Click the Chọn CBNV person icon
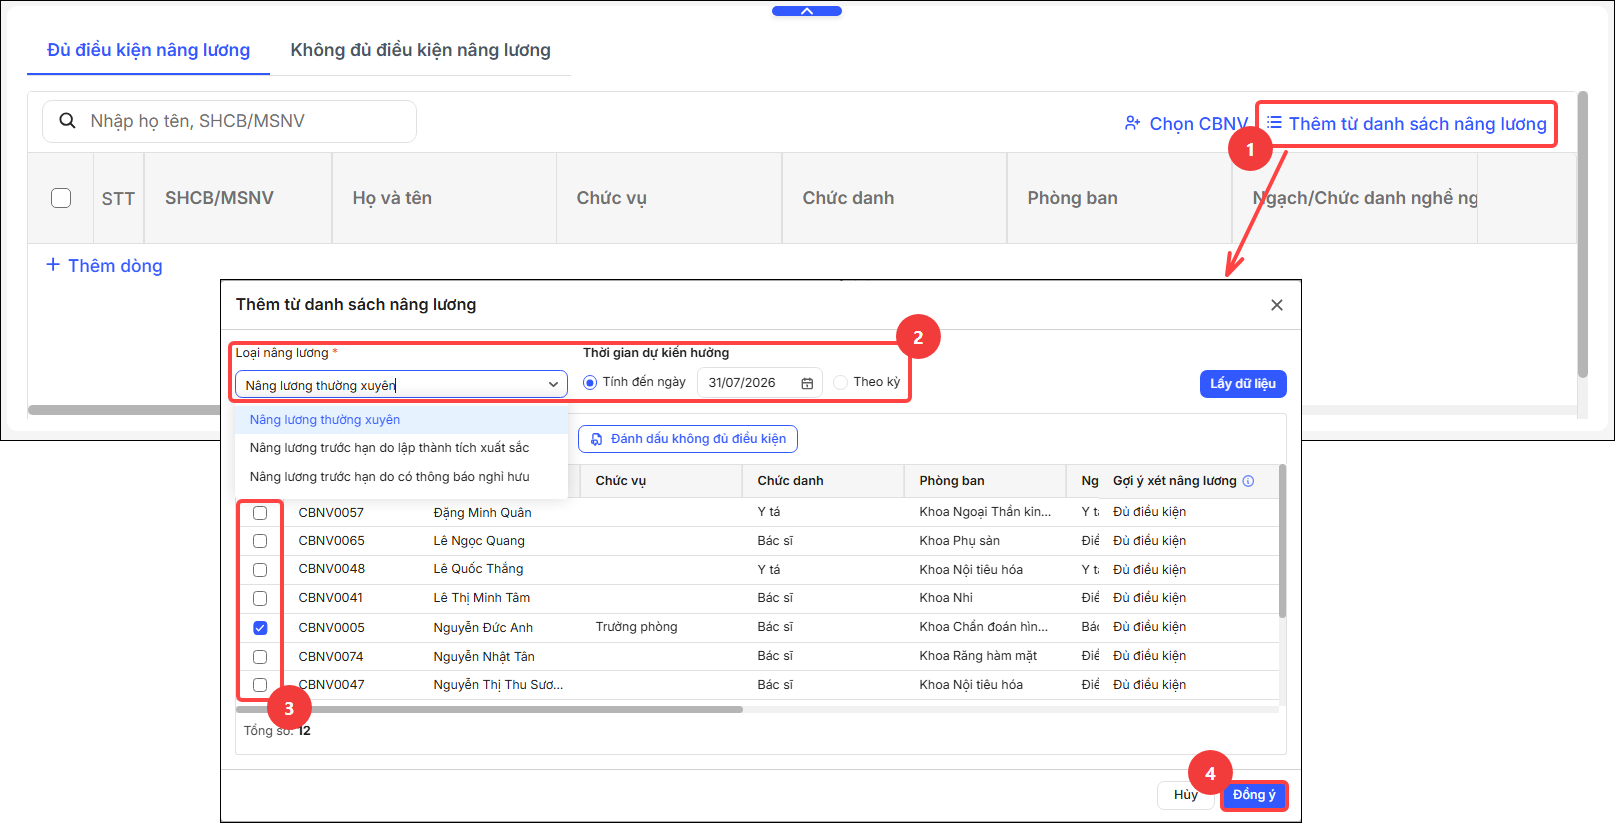Screen dimensions: 1622x828 [1132, 123]
